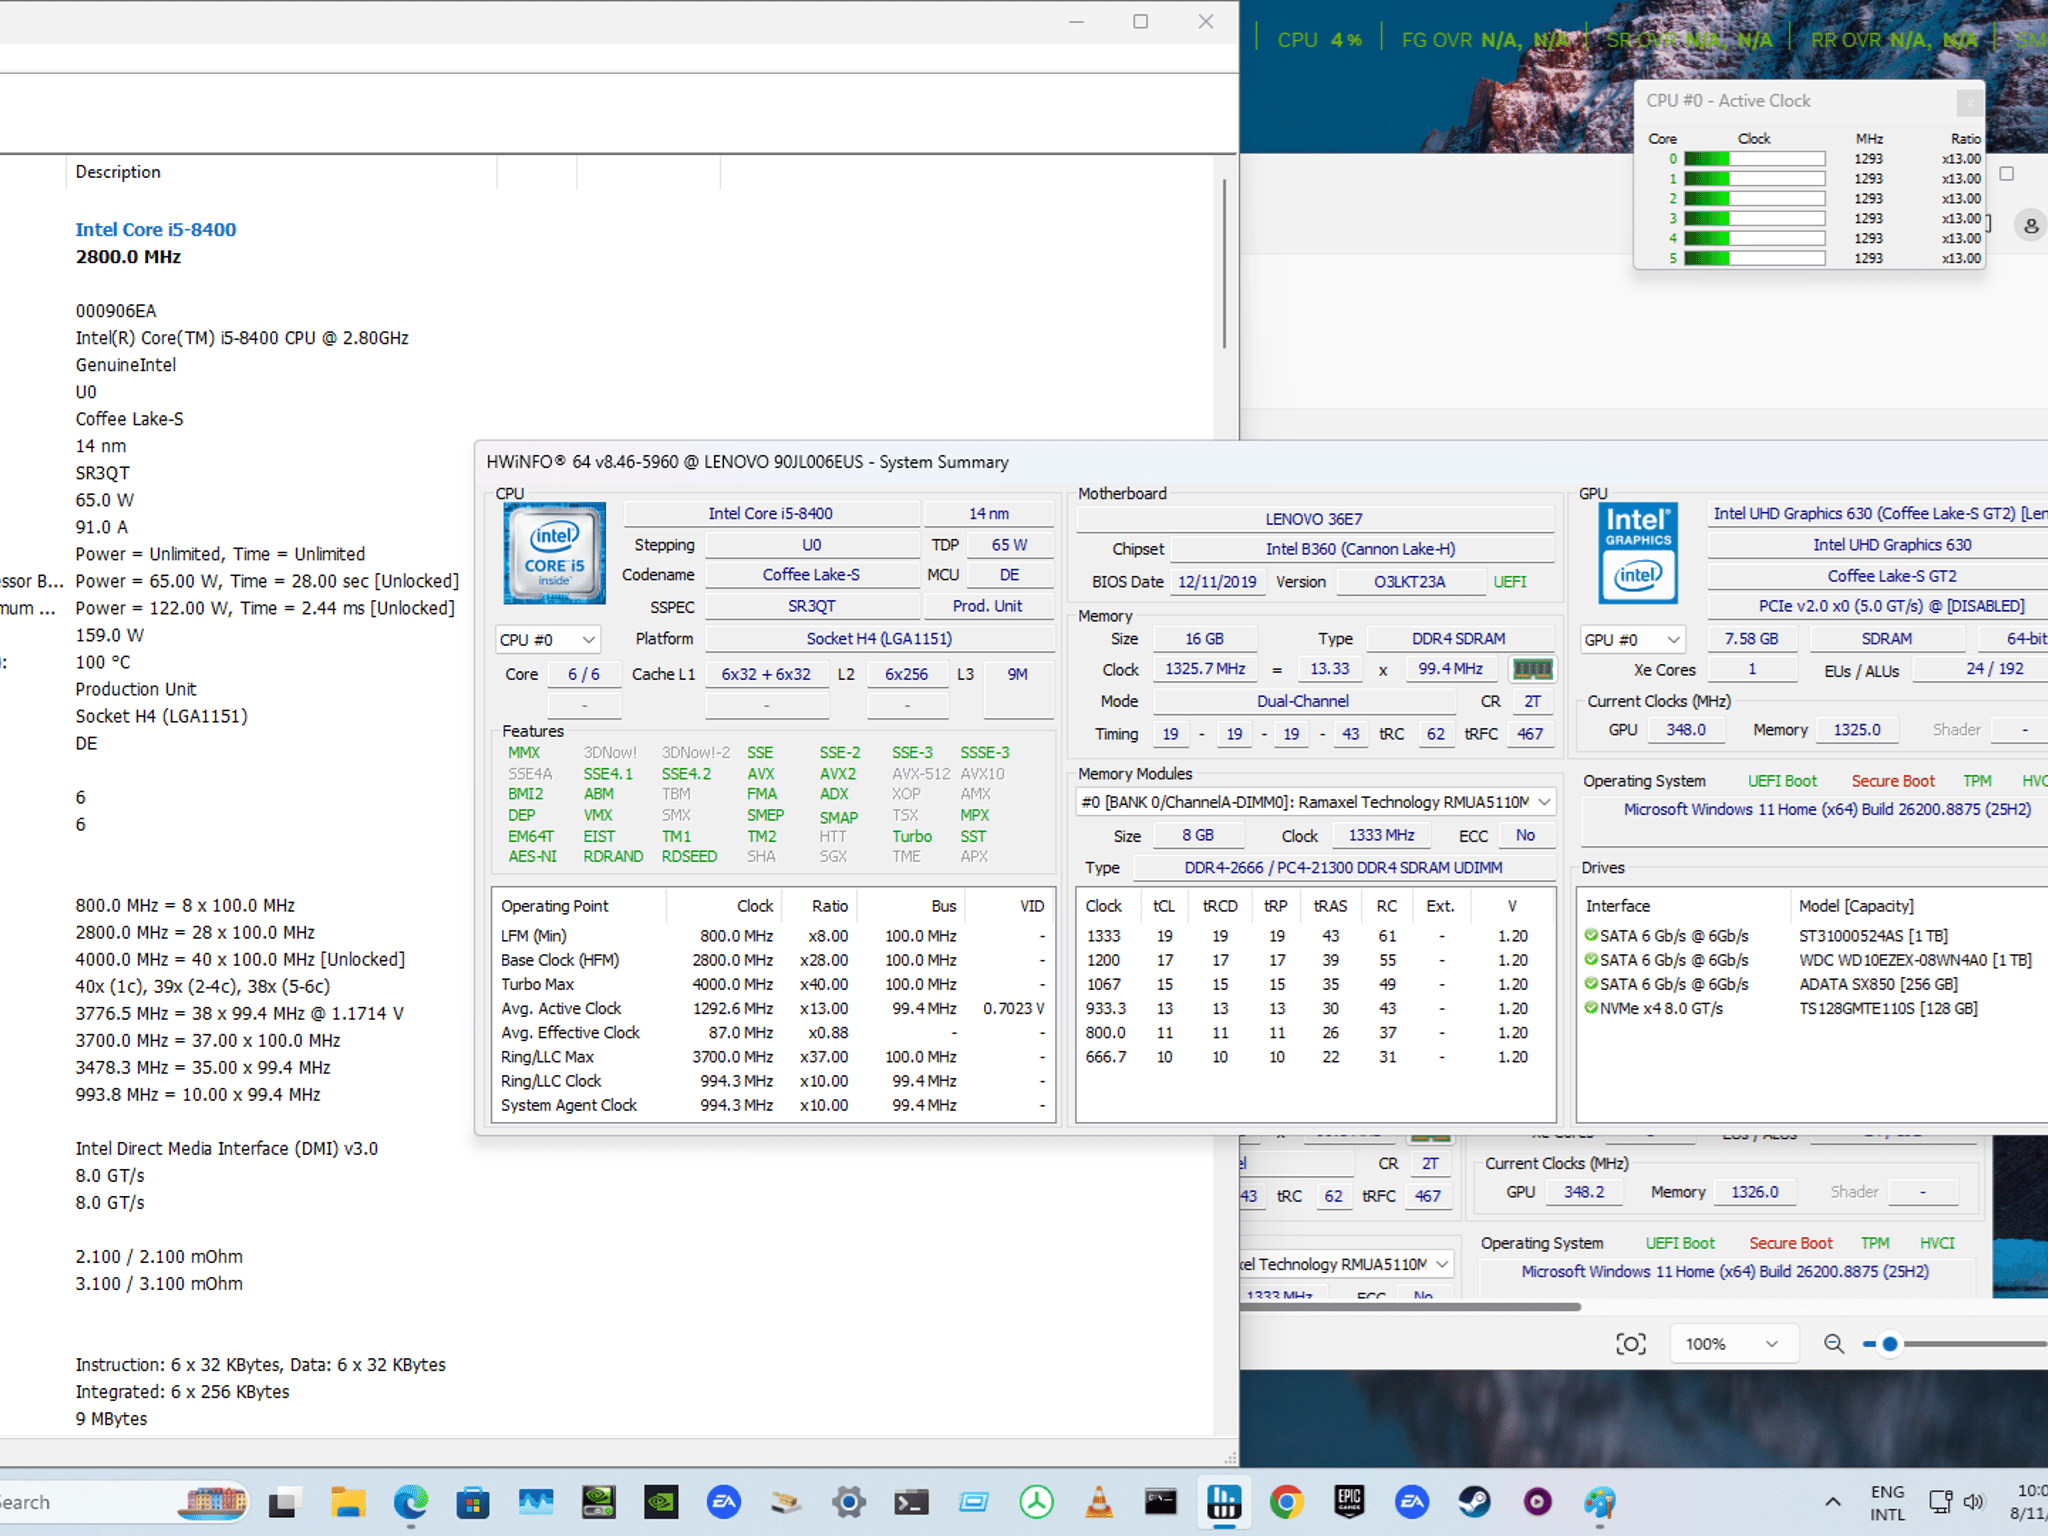The height and width of the screenshot is (1536, 2048).
Task: Click the WDC WD10EZEX-08WN4A0 drive entry
Action: point(1915,960)
